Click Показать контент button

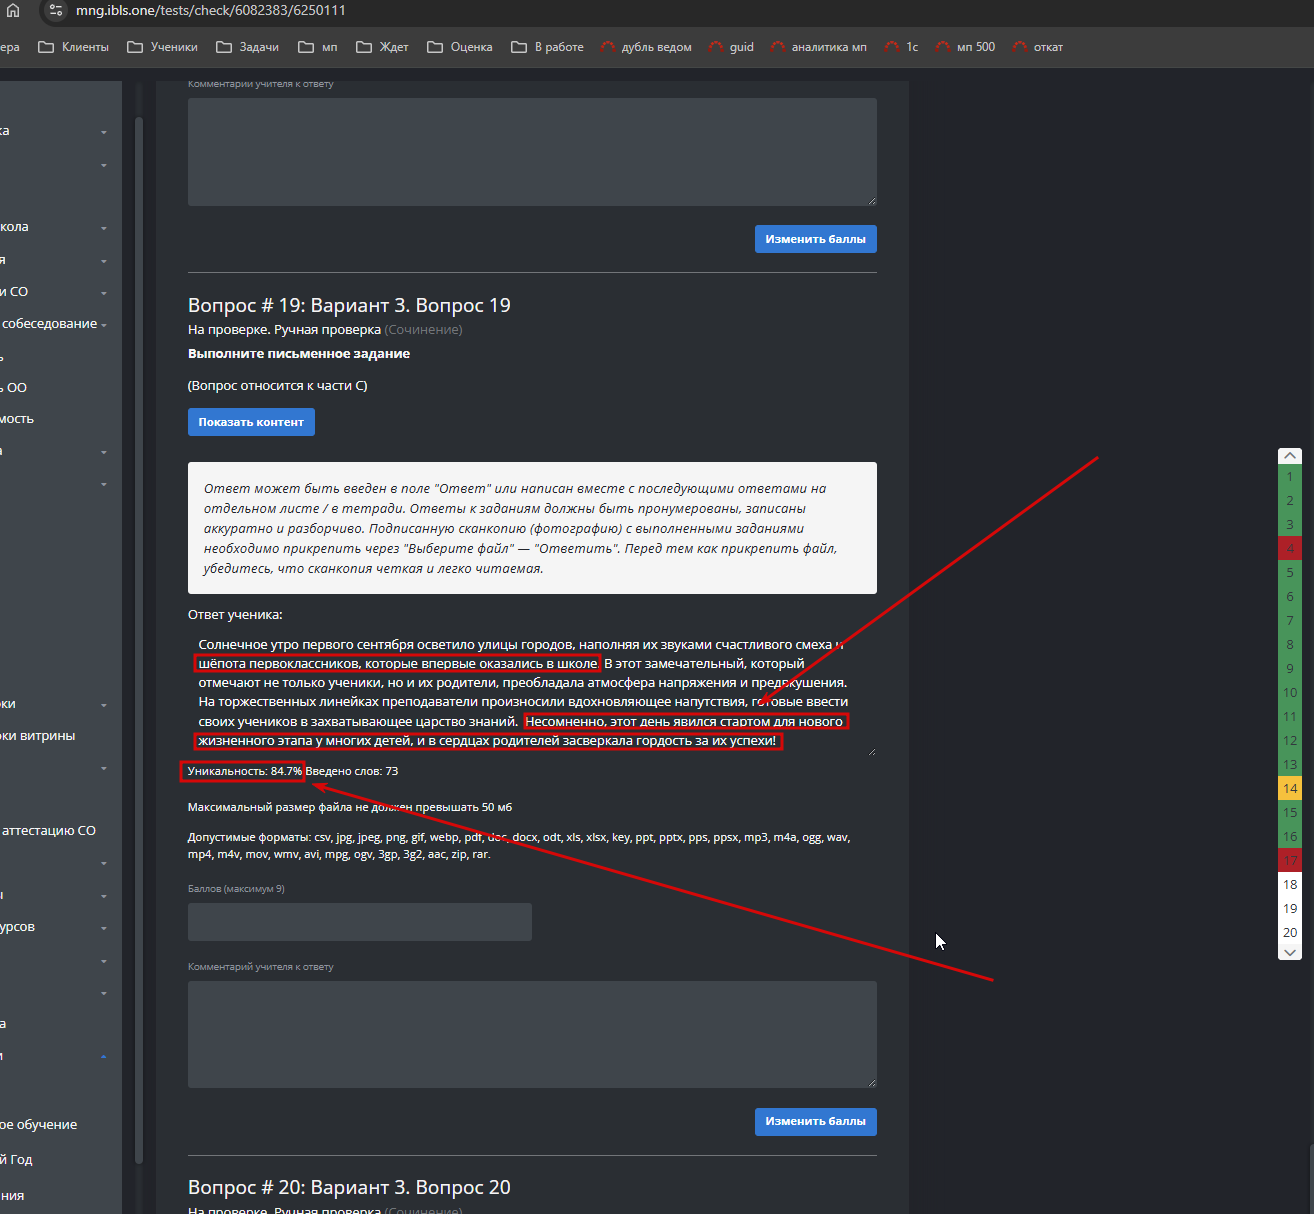point(251,422)
